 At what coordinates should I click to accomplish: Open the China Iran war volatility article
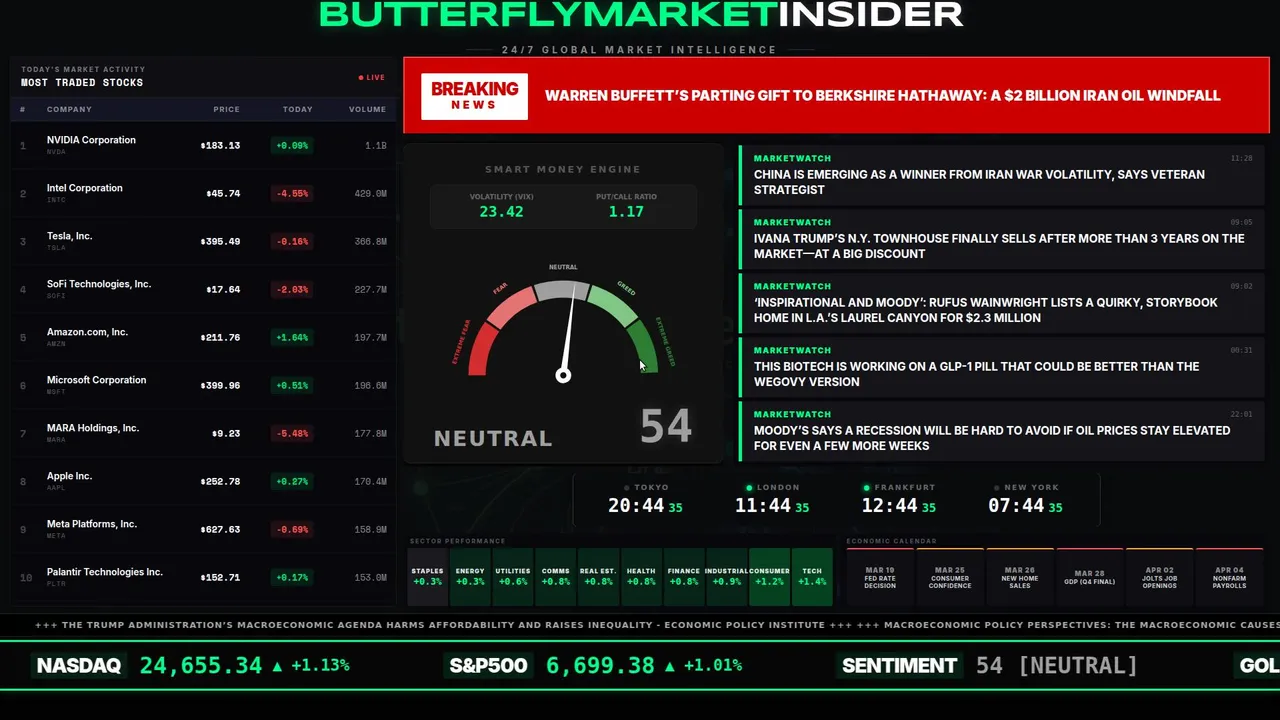point(1001,175)
